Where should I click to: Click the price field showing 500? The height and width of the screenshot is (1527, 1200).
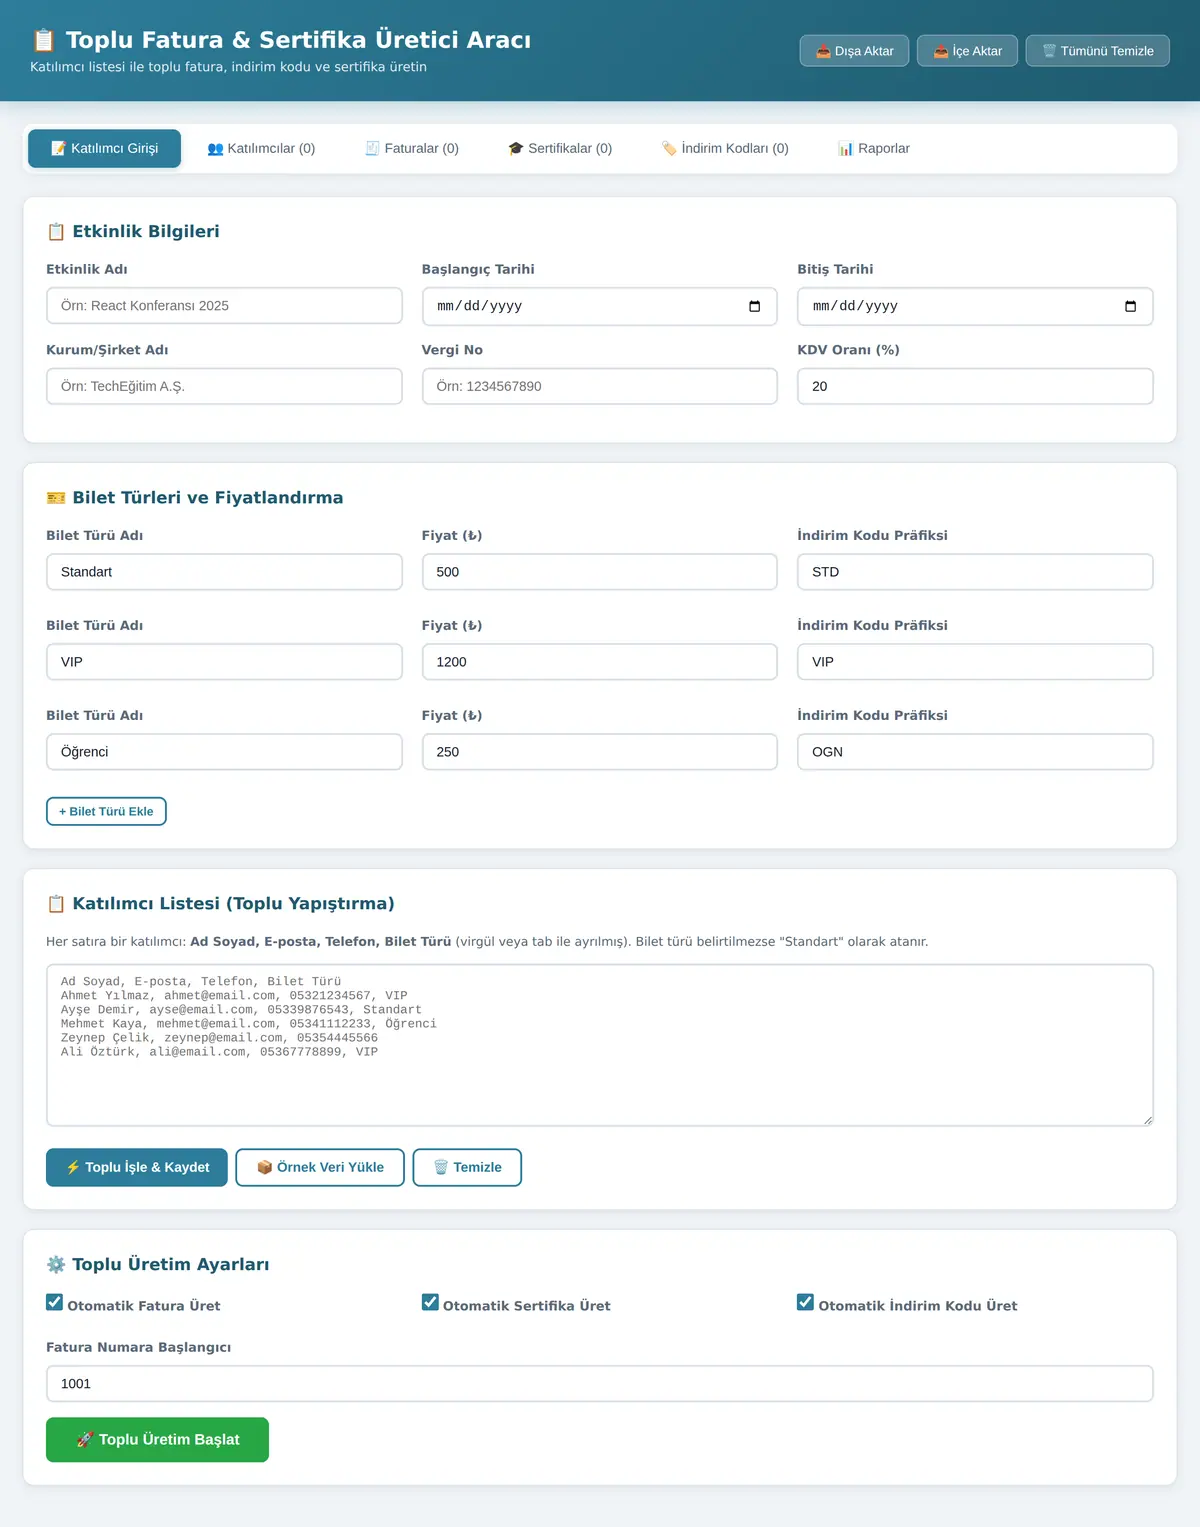coord(600,572)
